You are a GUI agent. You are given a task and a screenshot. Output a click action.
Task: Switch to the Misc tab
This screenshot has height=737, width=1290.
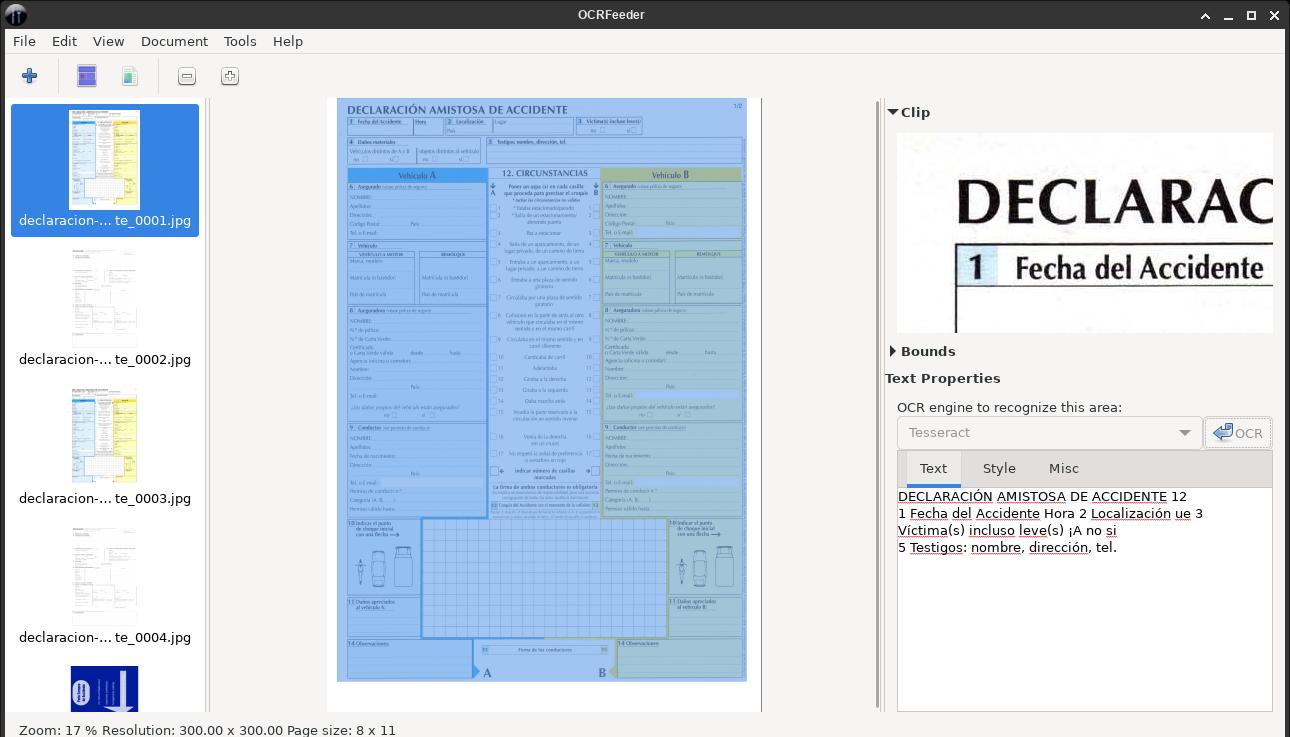tap(1064, 468)
